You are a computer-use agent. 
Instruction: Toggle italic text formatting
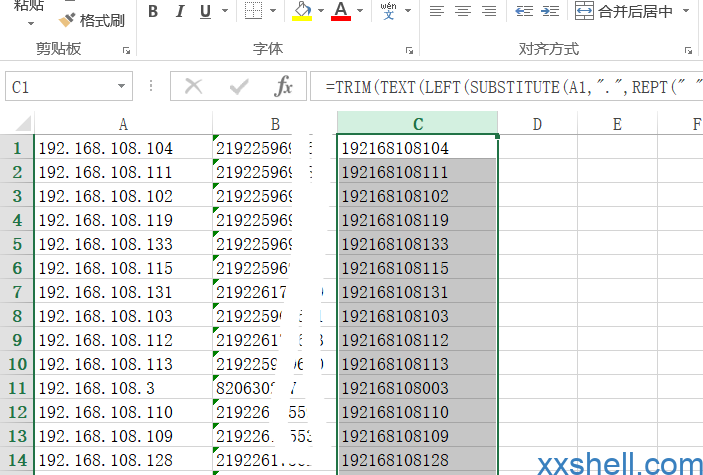tap(180, 12)
